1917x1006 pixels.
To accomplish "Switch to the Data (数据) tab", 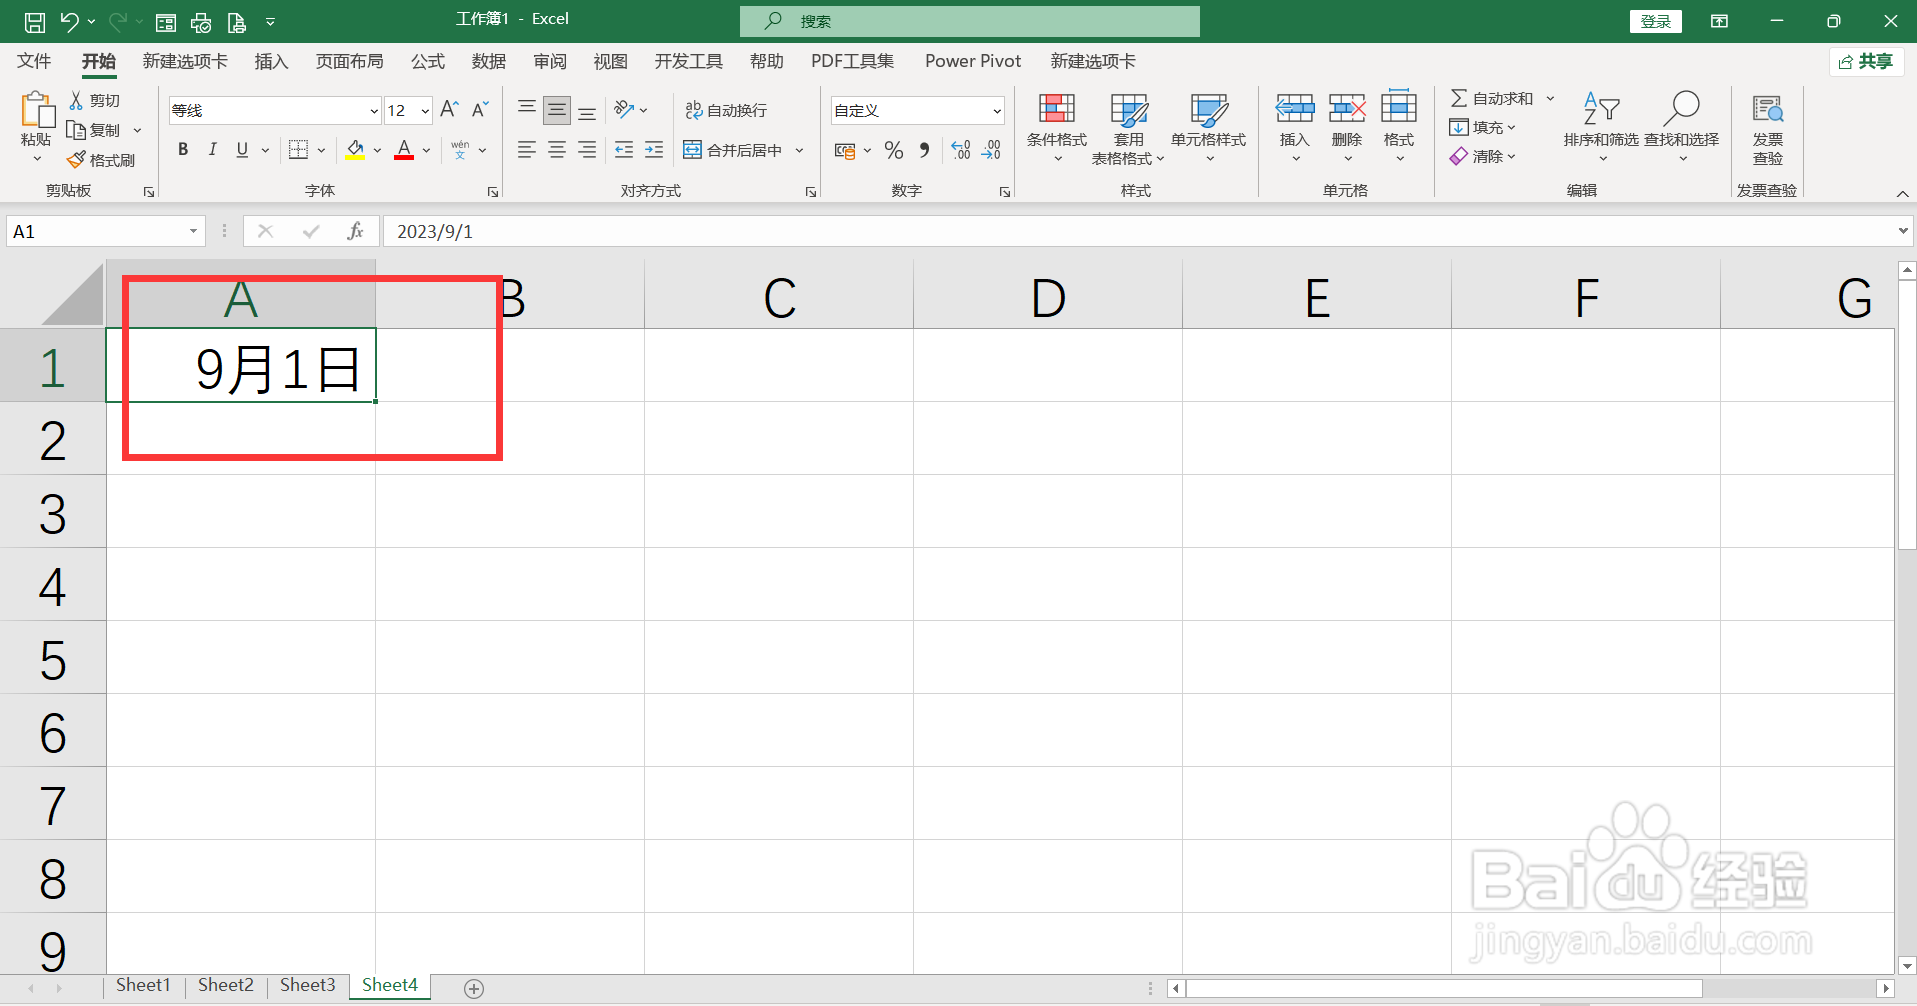I will [489, 61].
